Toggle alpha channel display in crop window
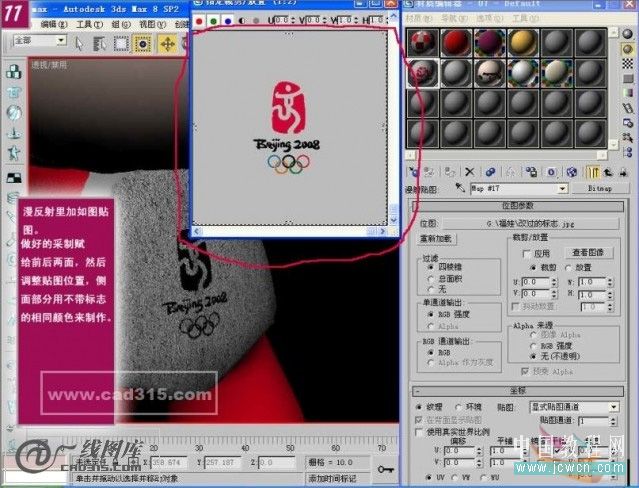 click(242, 20)
